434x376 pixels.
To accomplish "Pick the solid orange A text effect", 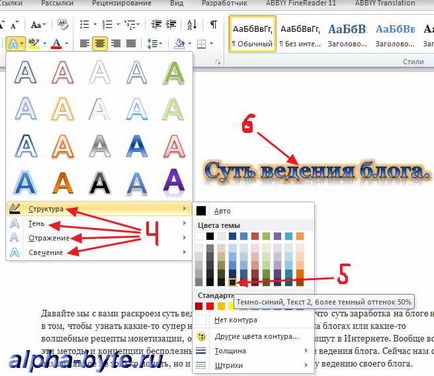I will click(x=63, y=182).
